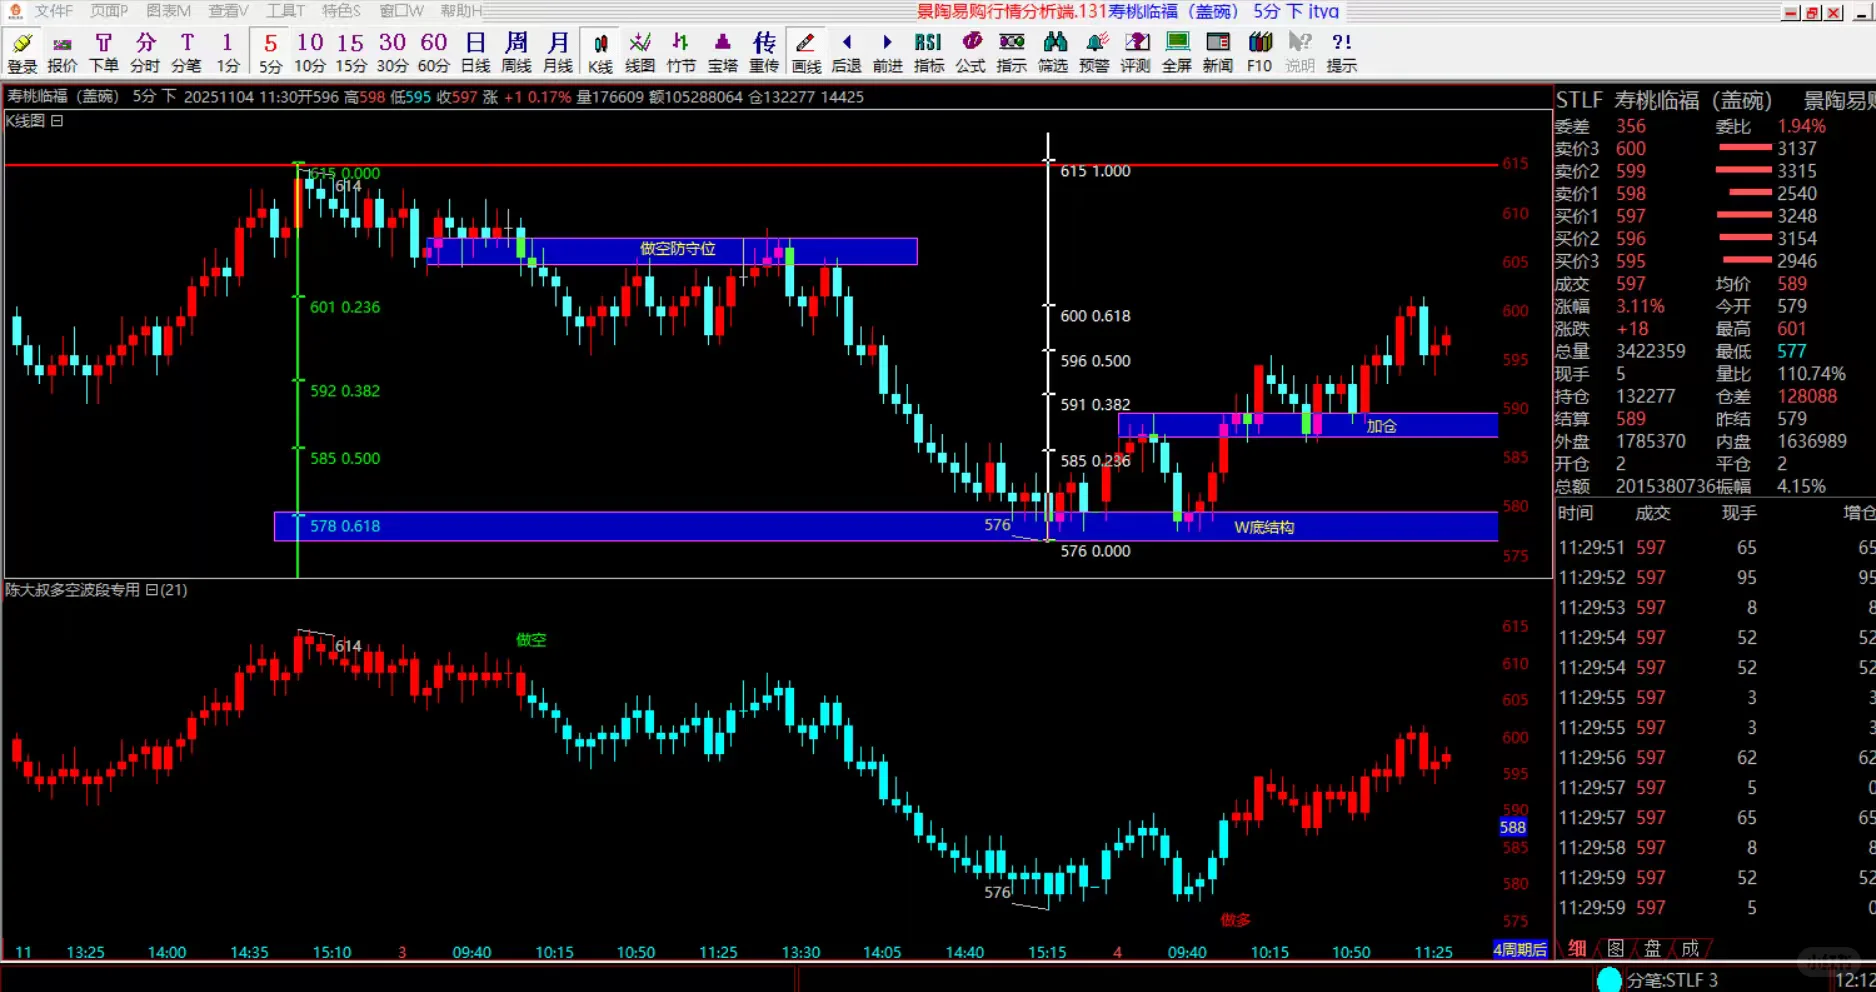Click the 卖价1 598 ask price
Screen dimensions: 1876x992
(x=1630, y=194)
